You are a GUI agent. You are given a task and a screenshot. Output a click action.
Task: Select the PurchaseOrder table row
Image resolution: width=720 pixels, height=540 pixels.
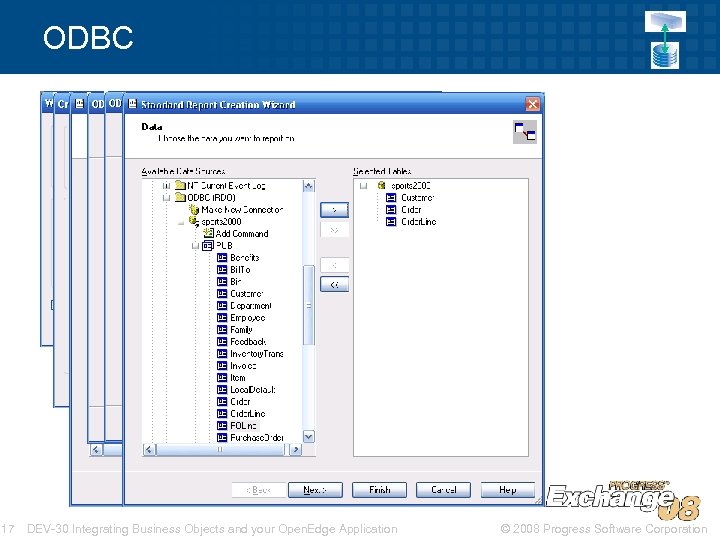[250, 438]
